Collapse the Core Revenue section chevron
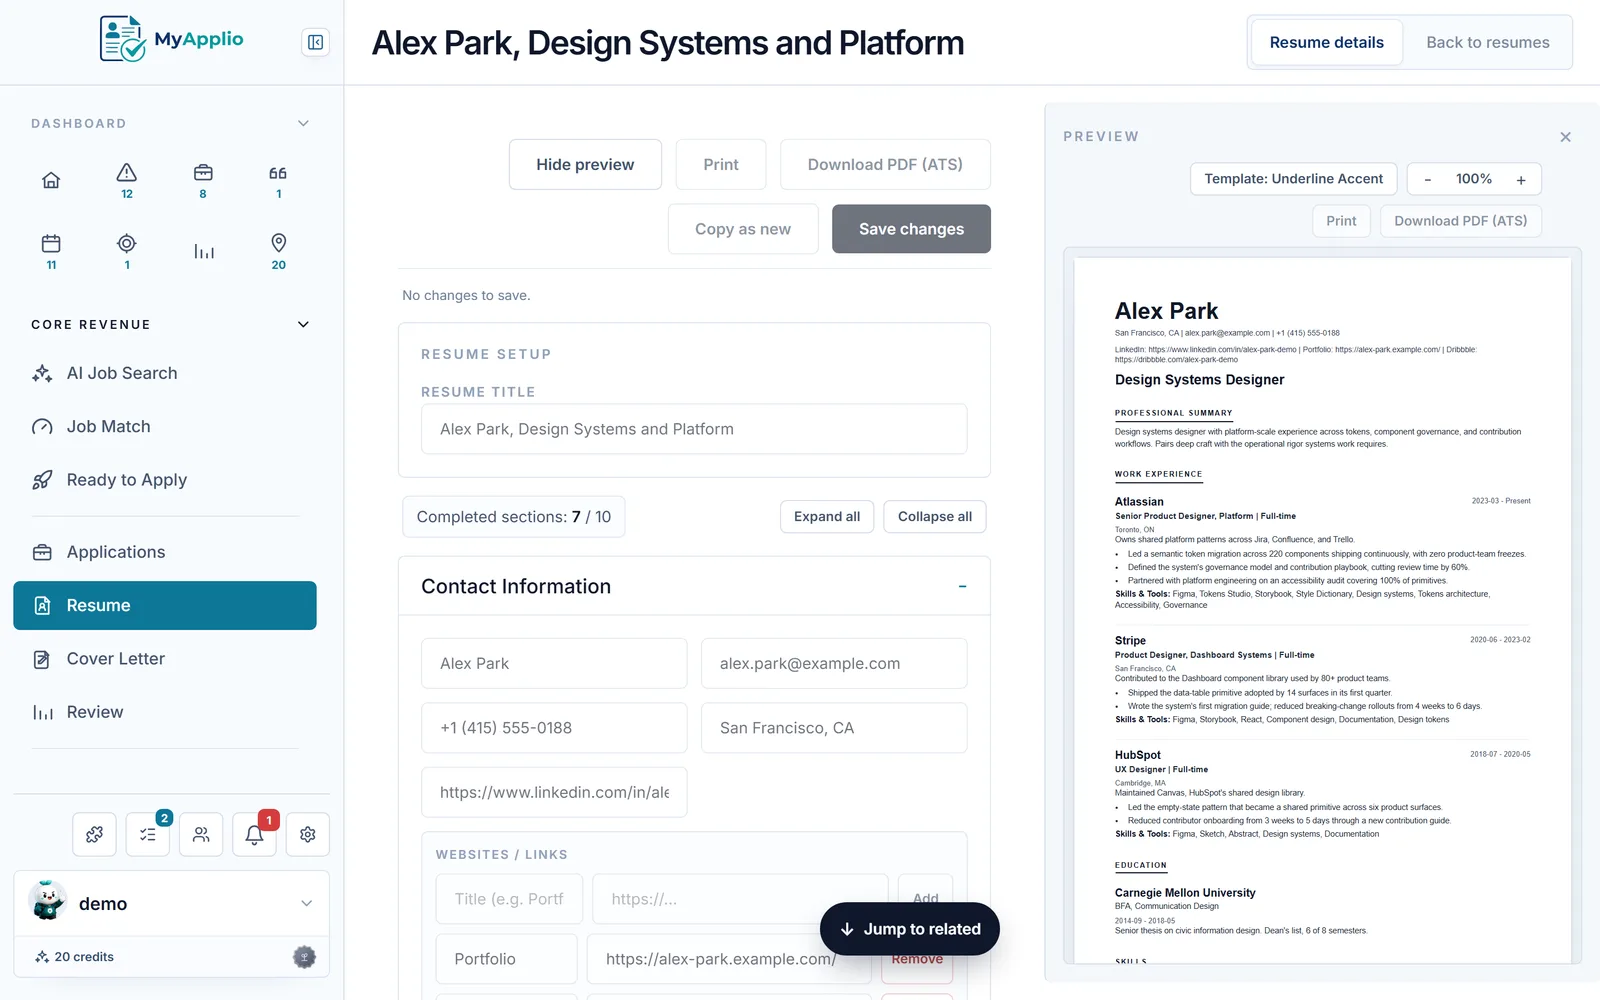1600x1000 pixels. pos(303,324)
